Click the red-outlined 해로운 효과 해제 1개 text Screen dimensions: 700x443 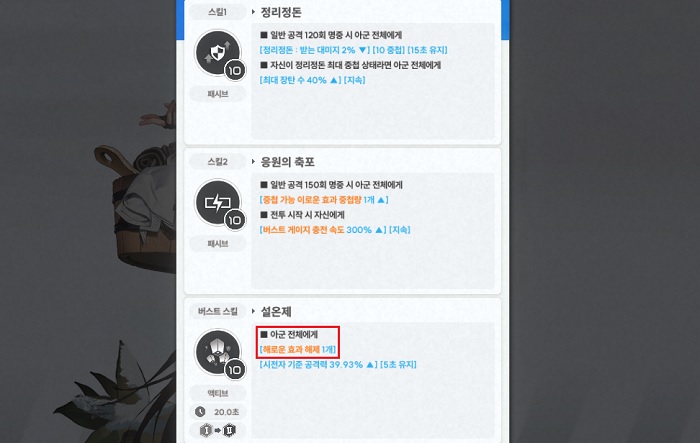[298, 349]
